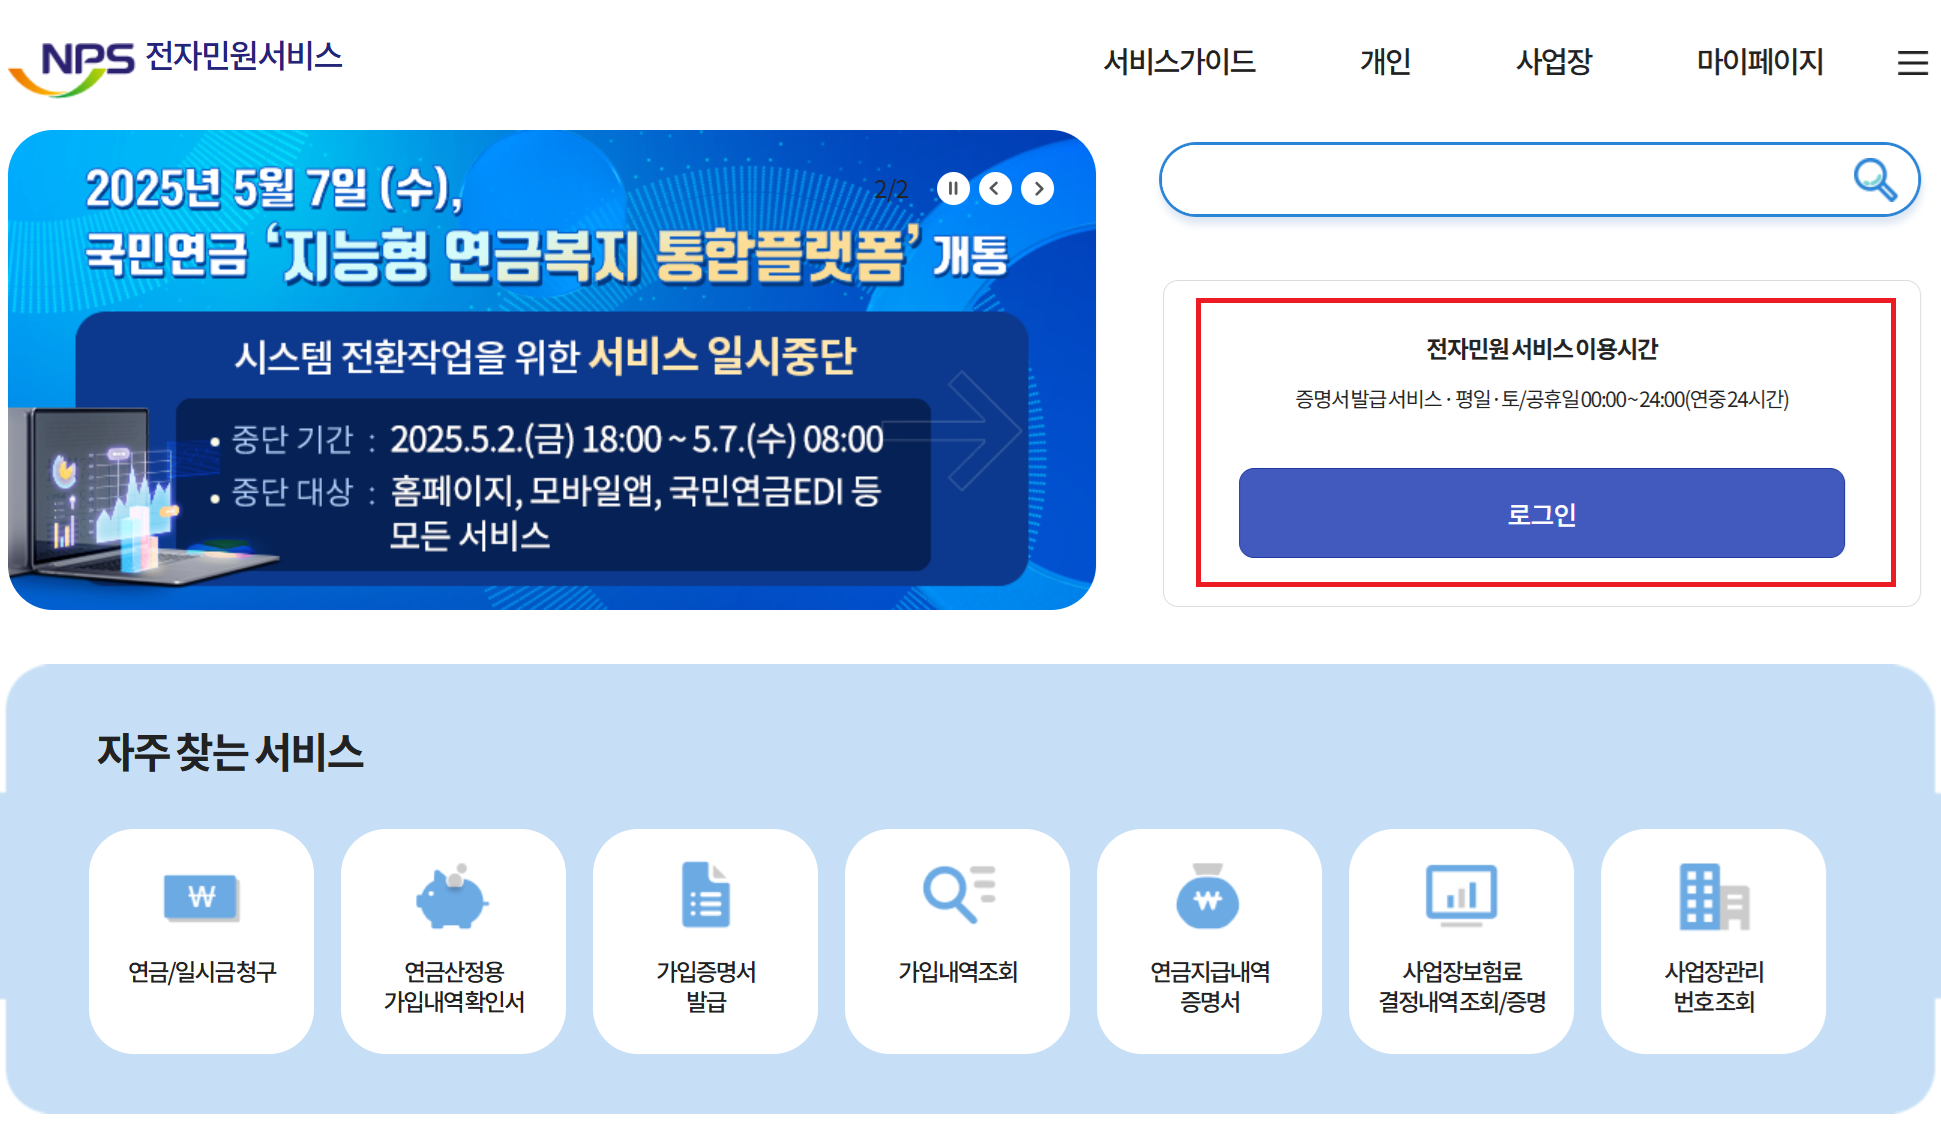The width and height of the screenshot is (1941, 1125).
Task: Open the 서비스가이드 menu
Action: tap(1181, 62)
